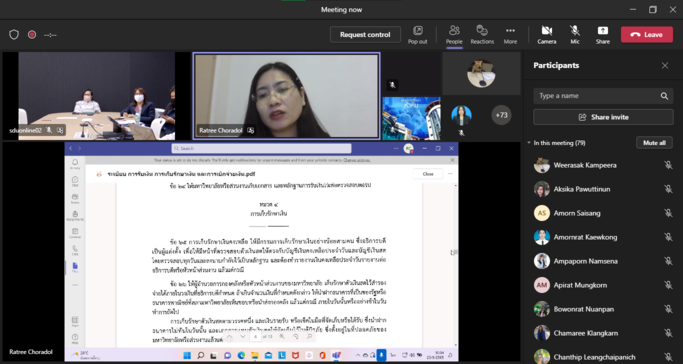This screenshot has height=364, width=683.
Task: Click mic status icon for Weerasak Kampeera
Action: pyautogui.click(x=668, y=165)
